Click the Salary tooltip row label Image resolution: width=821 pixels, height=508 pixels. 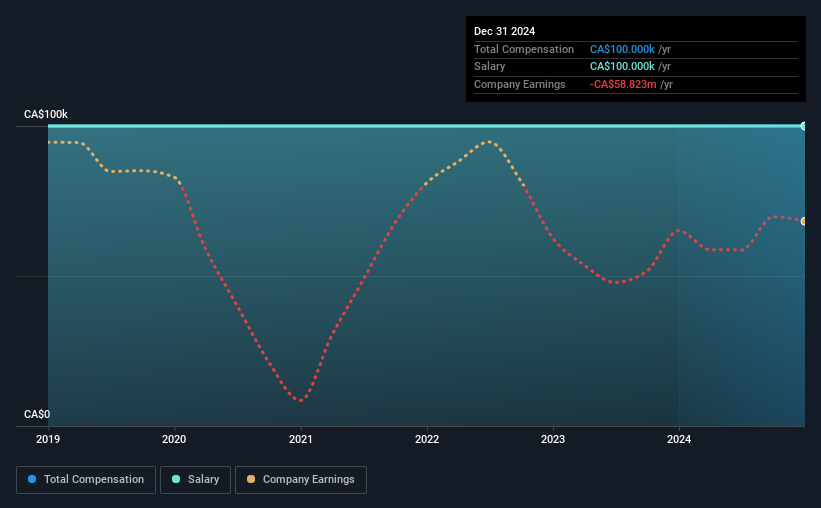(490, 67)
